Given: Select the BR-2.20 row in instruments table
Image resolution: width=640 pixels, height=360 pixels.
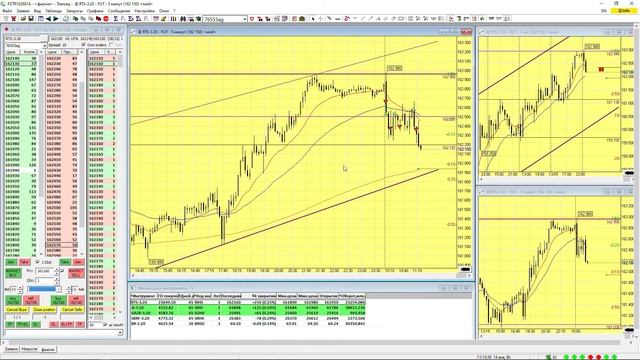Looking at the screenshot, I should (x=248, y=324).
